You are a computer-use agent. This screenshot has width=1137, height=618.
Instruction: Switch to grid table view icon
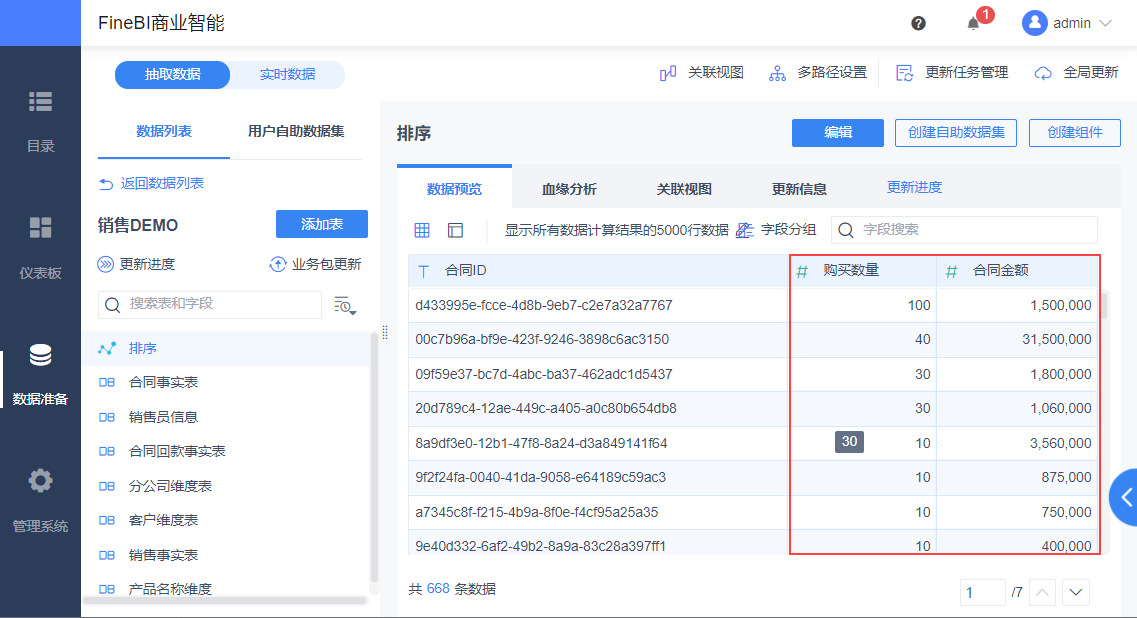point(422,230)
